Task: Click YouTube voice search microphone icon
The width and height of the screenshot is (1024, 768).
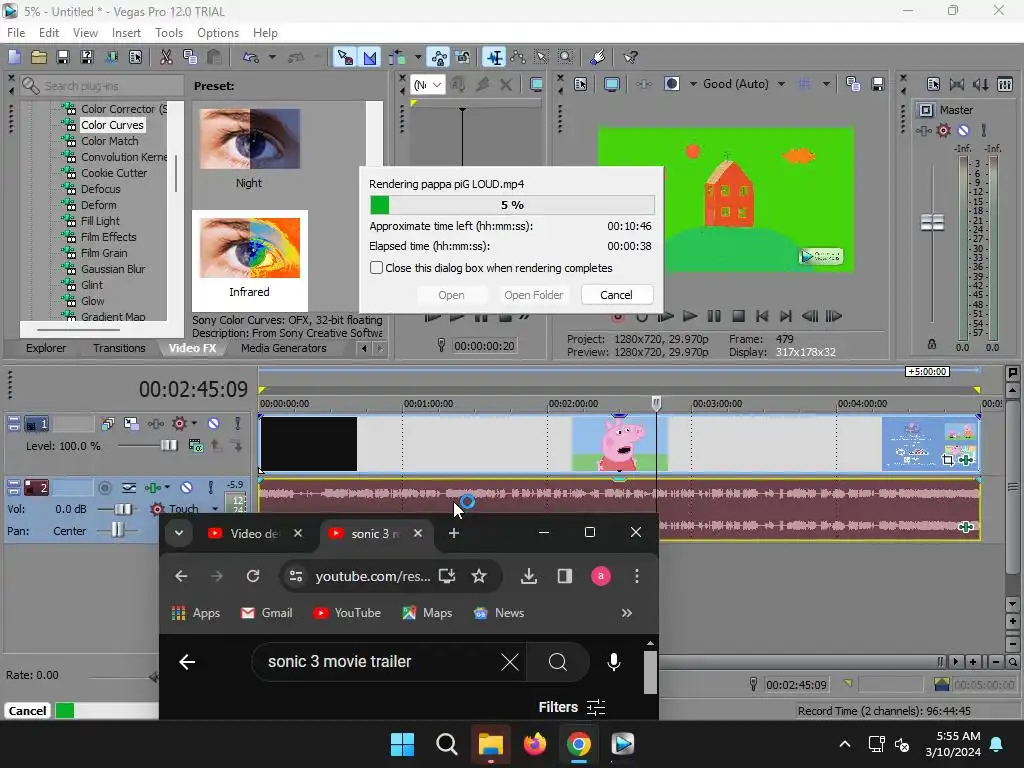Action: 614,662
